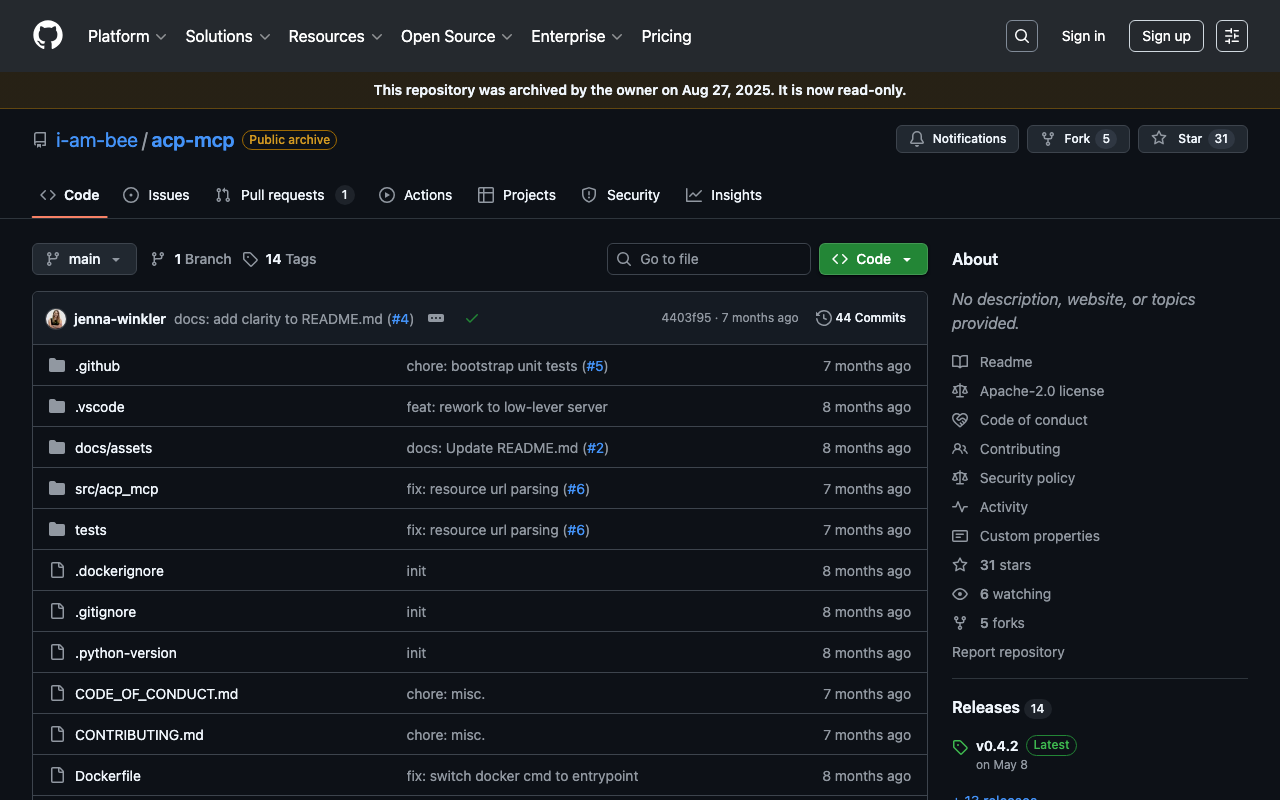Open the Apache-2.0 license link

tap(1041, 391)
